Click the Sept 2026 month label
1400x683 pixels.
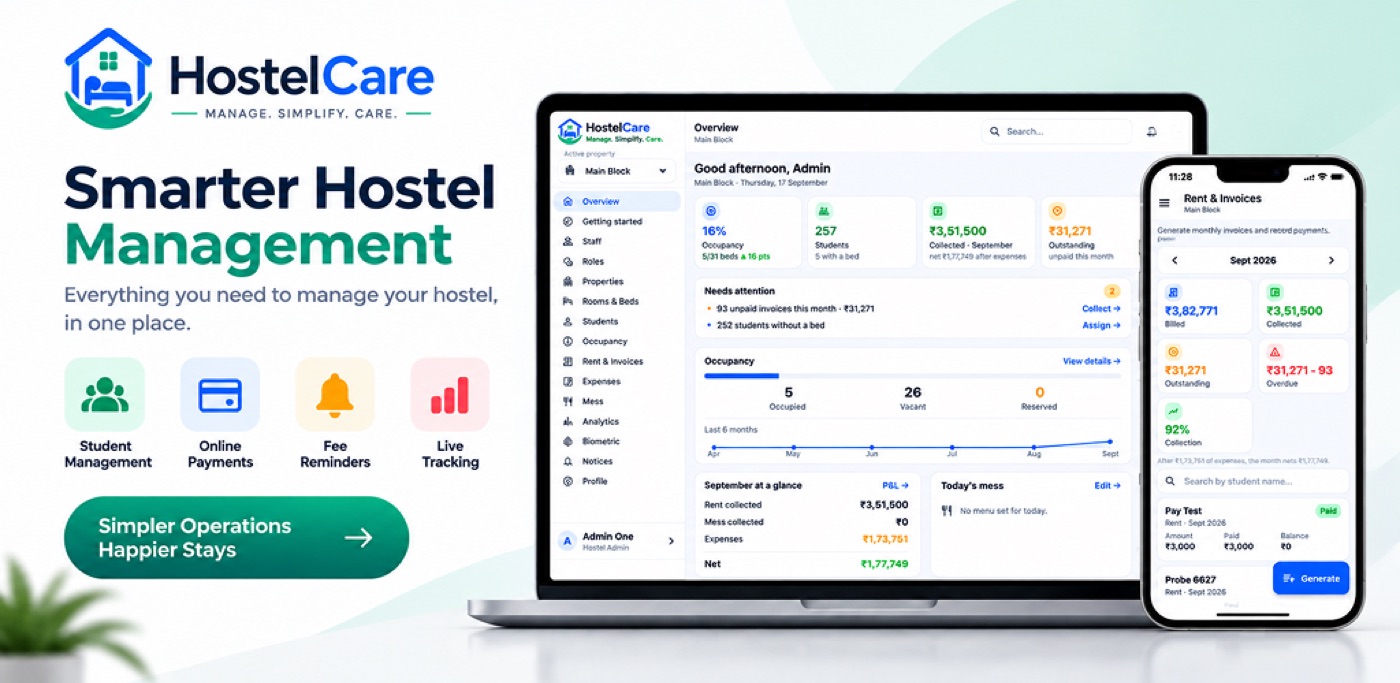1252,260
